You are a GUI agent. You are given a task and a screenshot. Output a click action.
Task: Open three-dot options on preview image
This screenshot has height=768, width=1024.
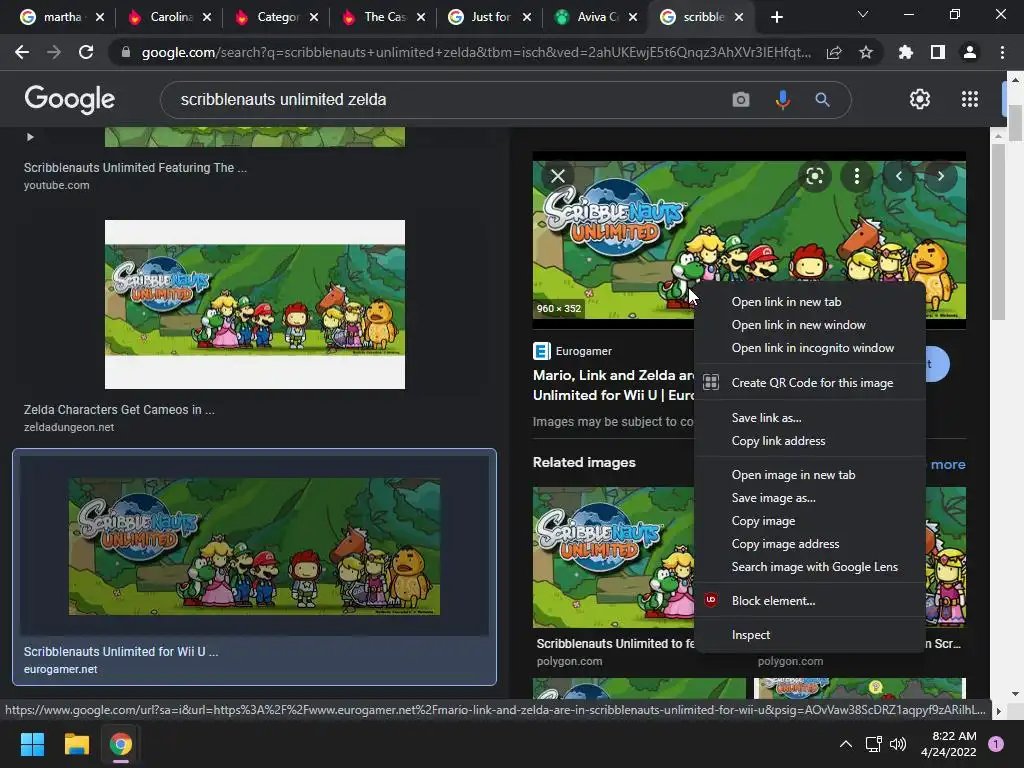[x=857, y=176]
